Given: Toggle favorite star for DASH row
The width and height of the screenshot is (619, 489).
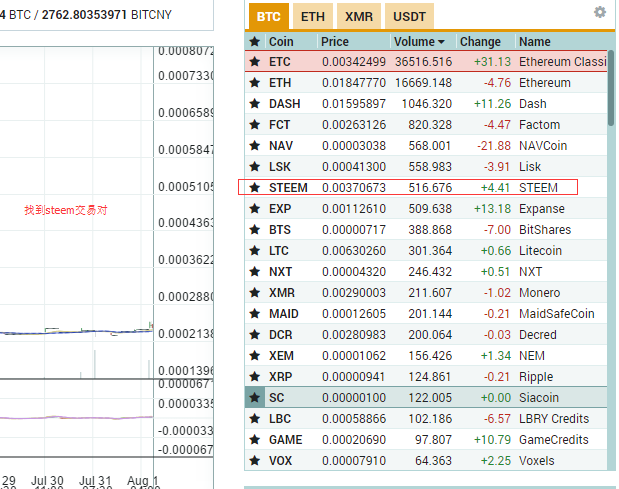Looking at the screenshot, I should (x=255, y=103).
